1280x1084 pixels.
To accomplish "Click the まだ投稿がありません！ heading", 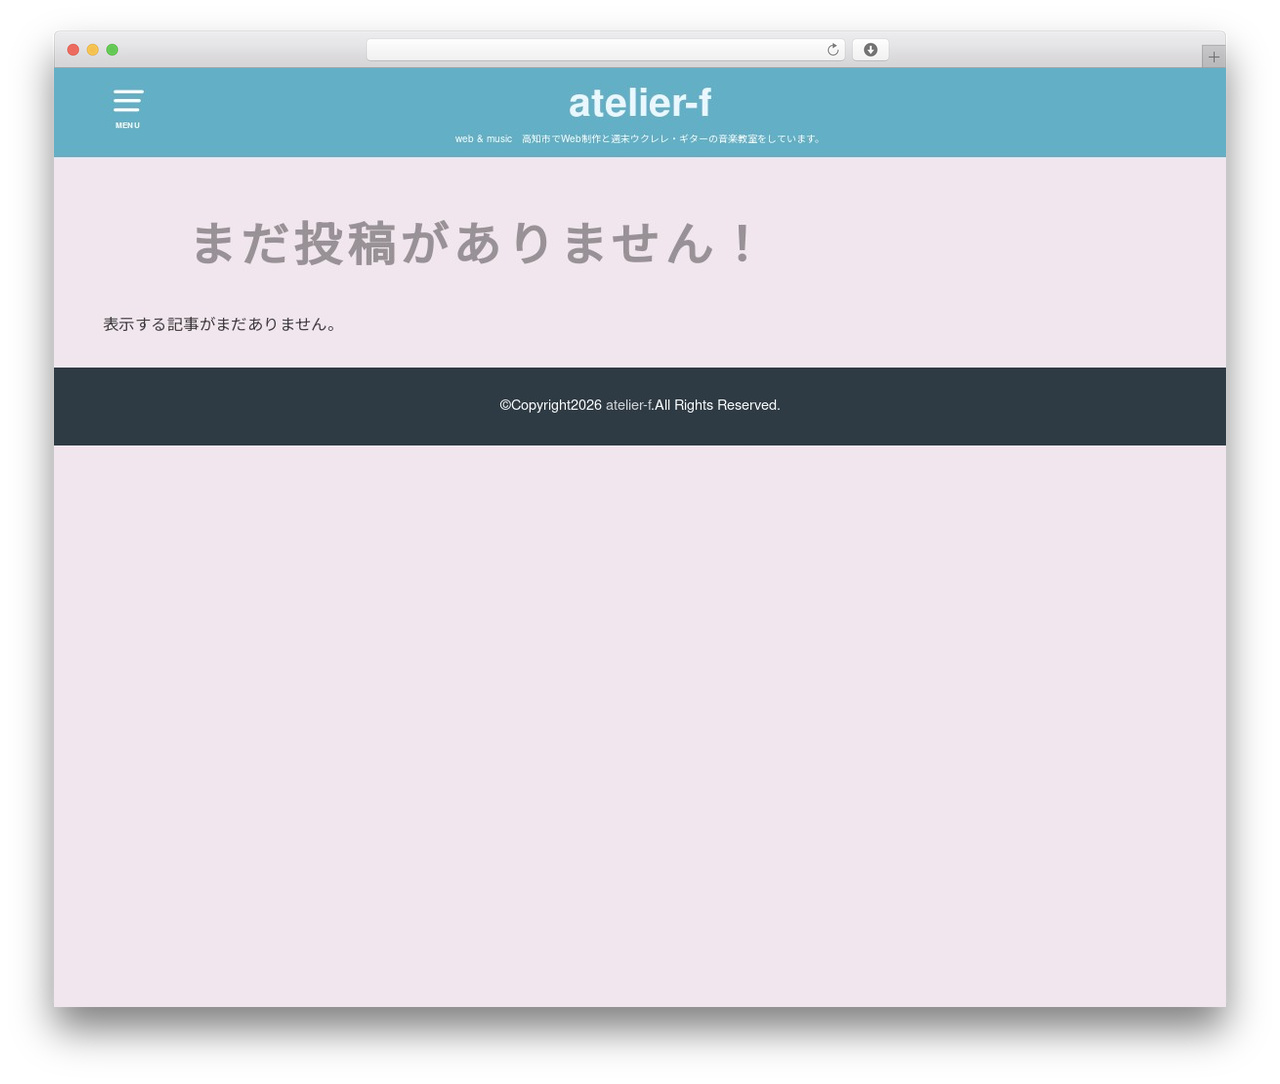I will point(475,244).
